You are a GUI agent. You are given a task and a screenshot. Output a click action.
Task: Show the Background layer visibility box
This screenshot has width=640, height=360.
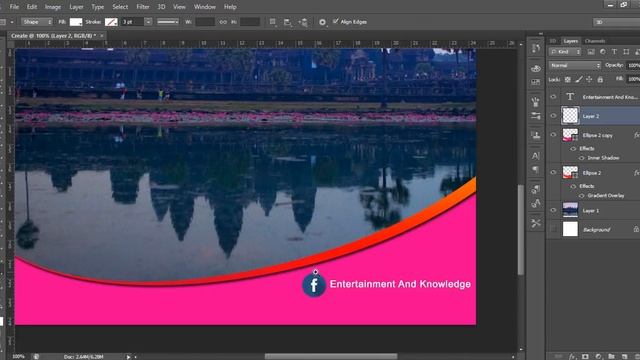point(553,229)
